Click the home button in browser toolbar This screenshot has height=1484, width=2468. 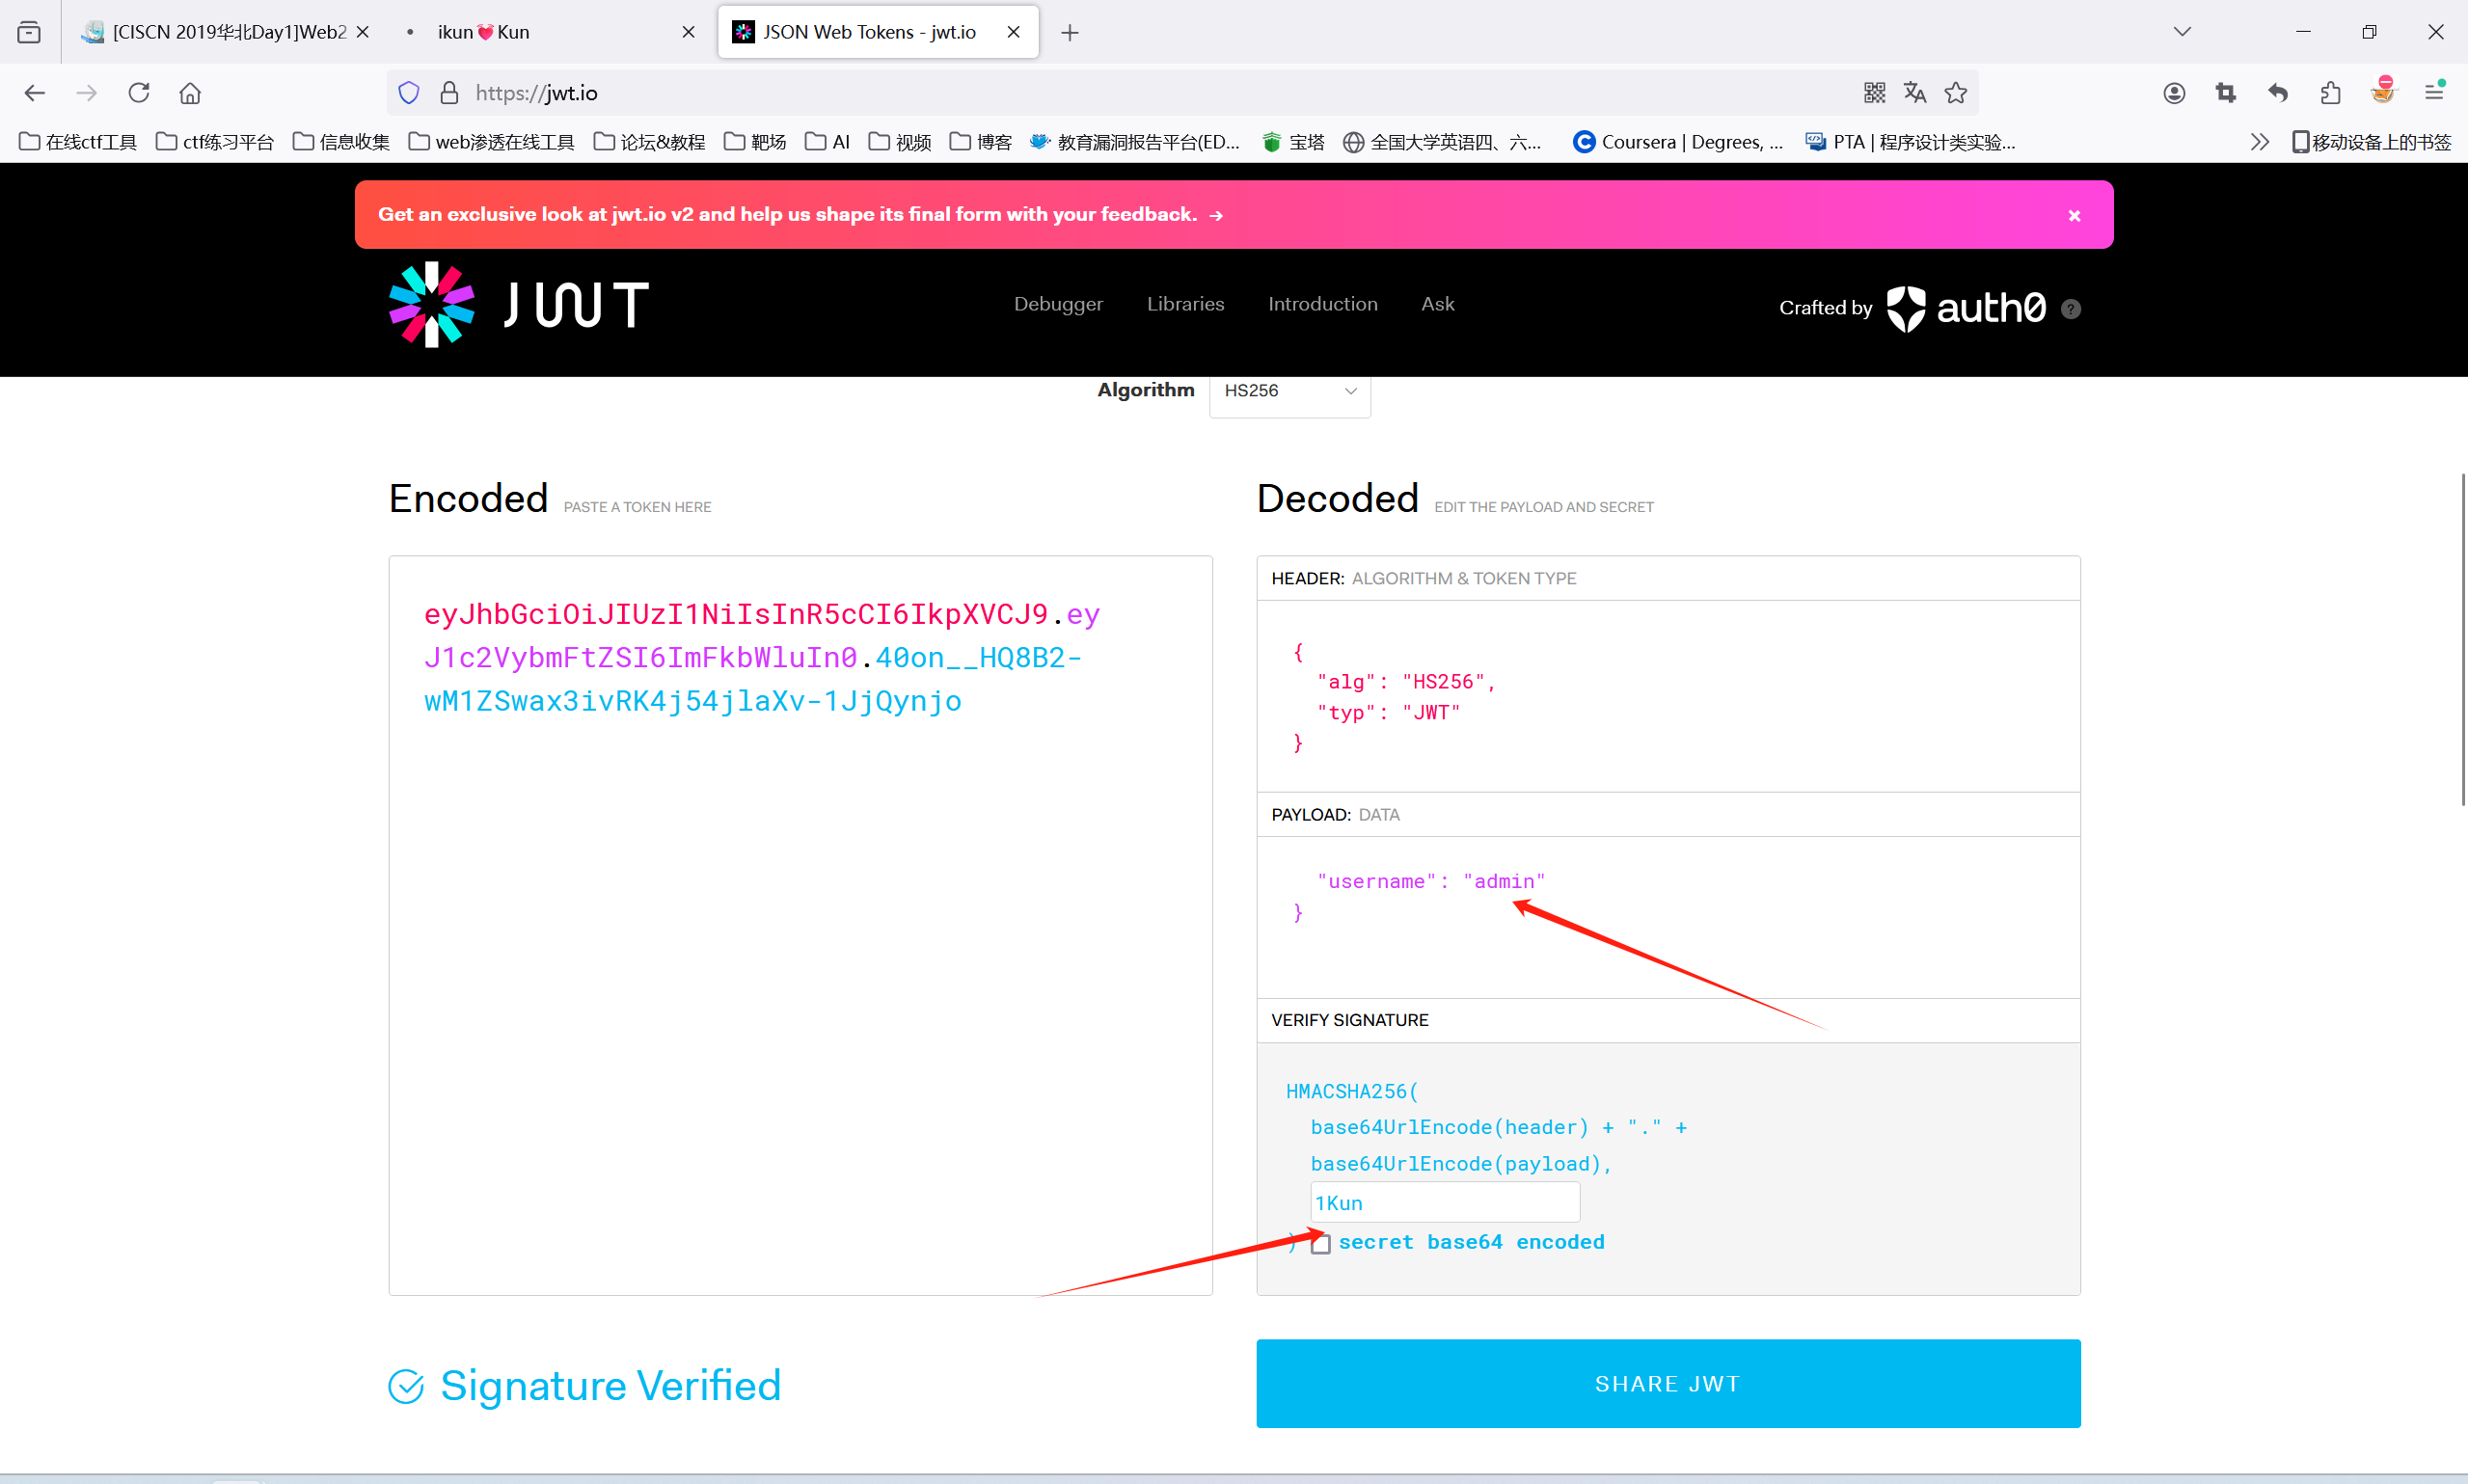coord(190,93)
